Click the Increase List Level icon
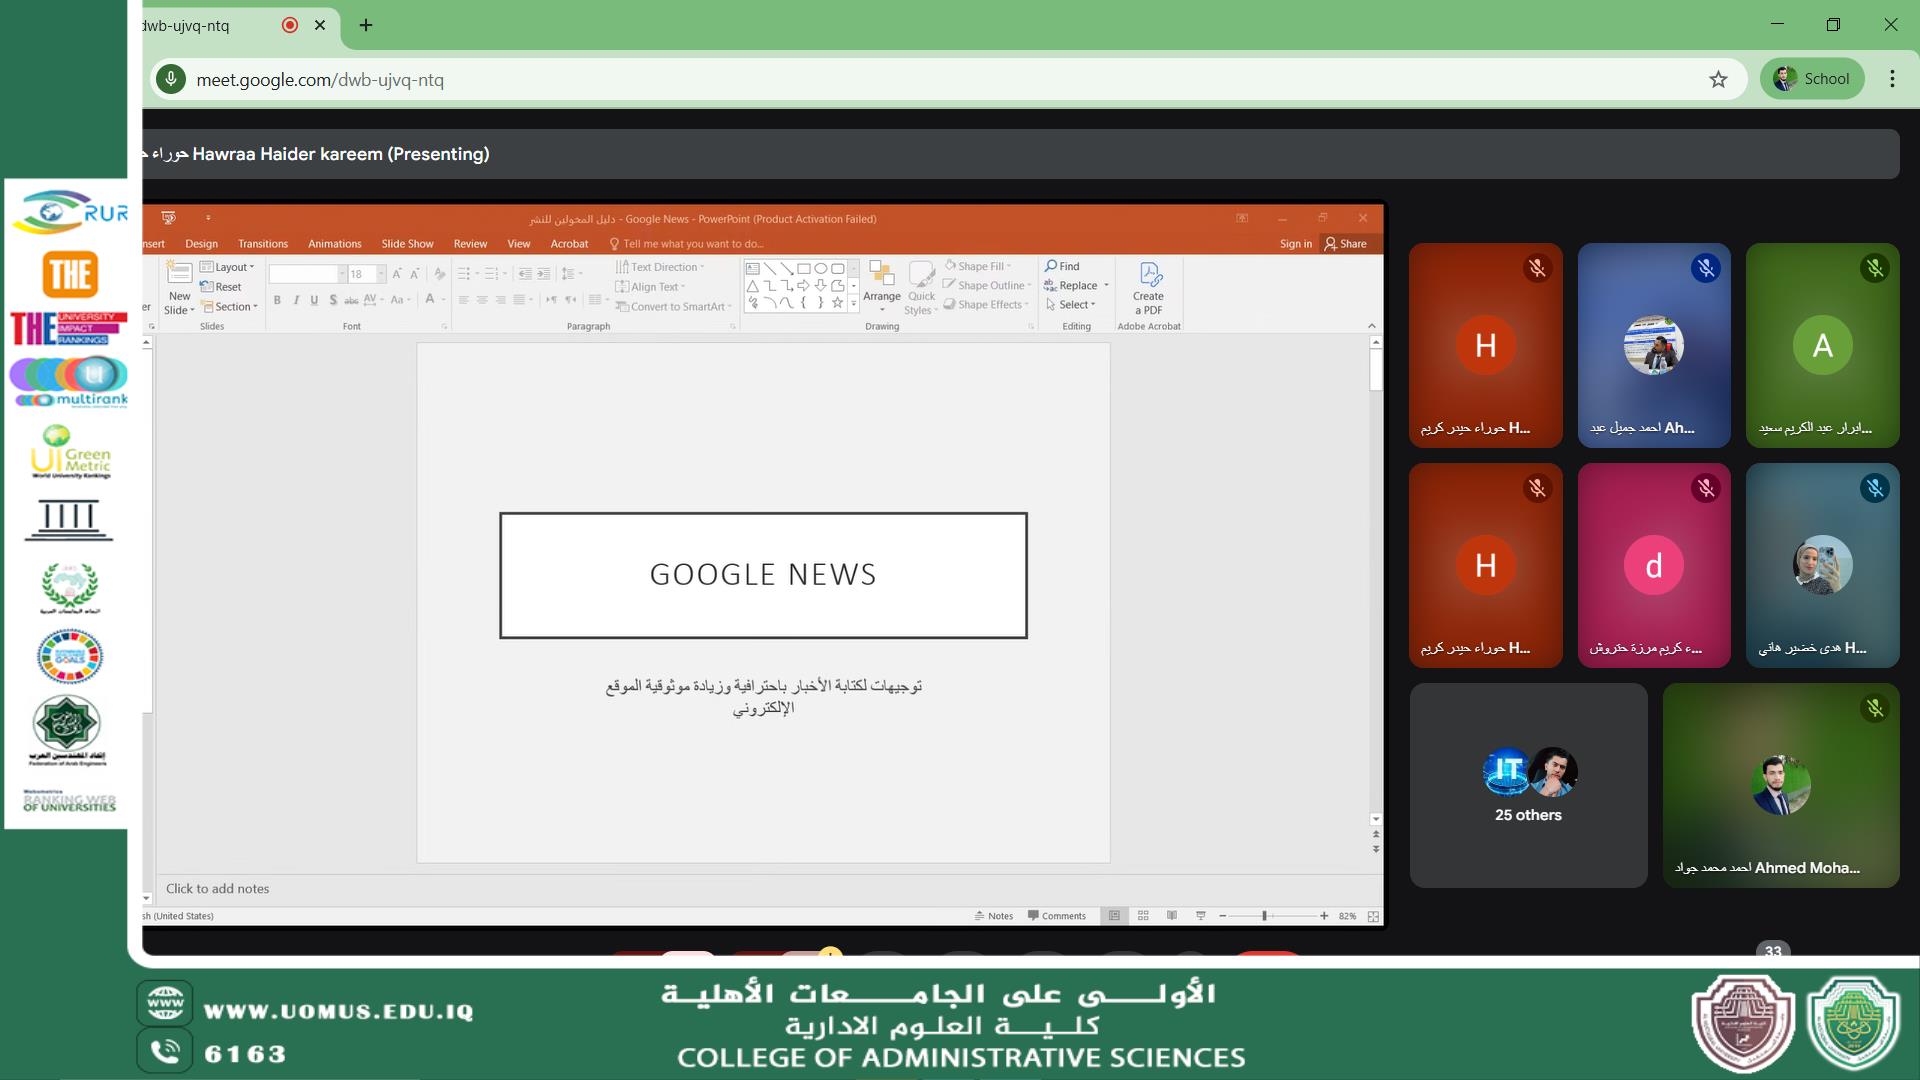Screen dimensions: 1920x1080 tap(543, 274)
